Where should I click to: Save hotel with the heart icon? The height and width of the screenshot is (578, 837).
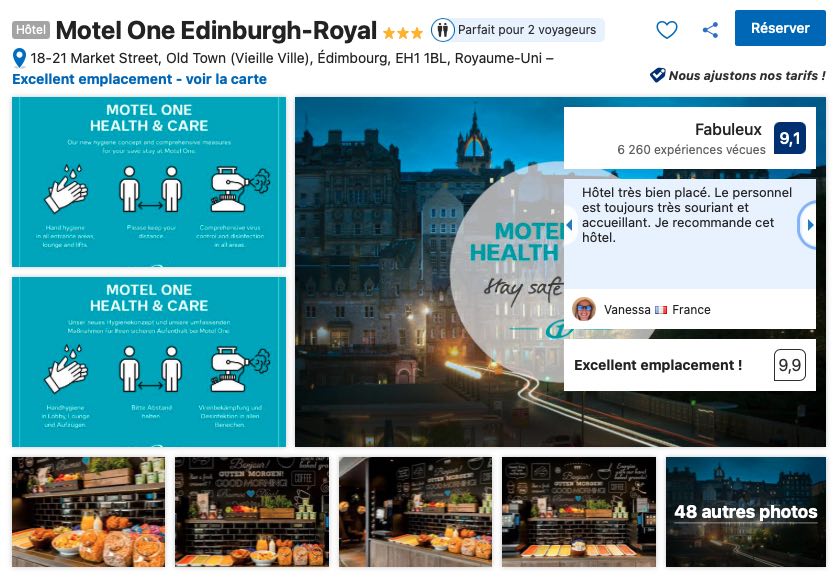(666, 29)
